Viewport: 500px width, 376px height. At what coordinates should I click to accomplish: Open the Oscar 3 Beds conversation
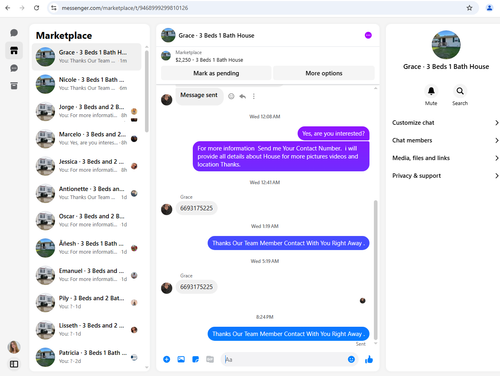click(x=87, y=221)
